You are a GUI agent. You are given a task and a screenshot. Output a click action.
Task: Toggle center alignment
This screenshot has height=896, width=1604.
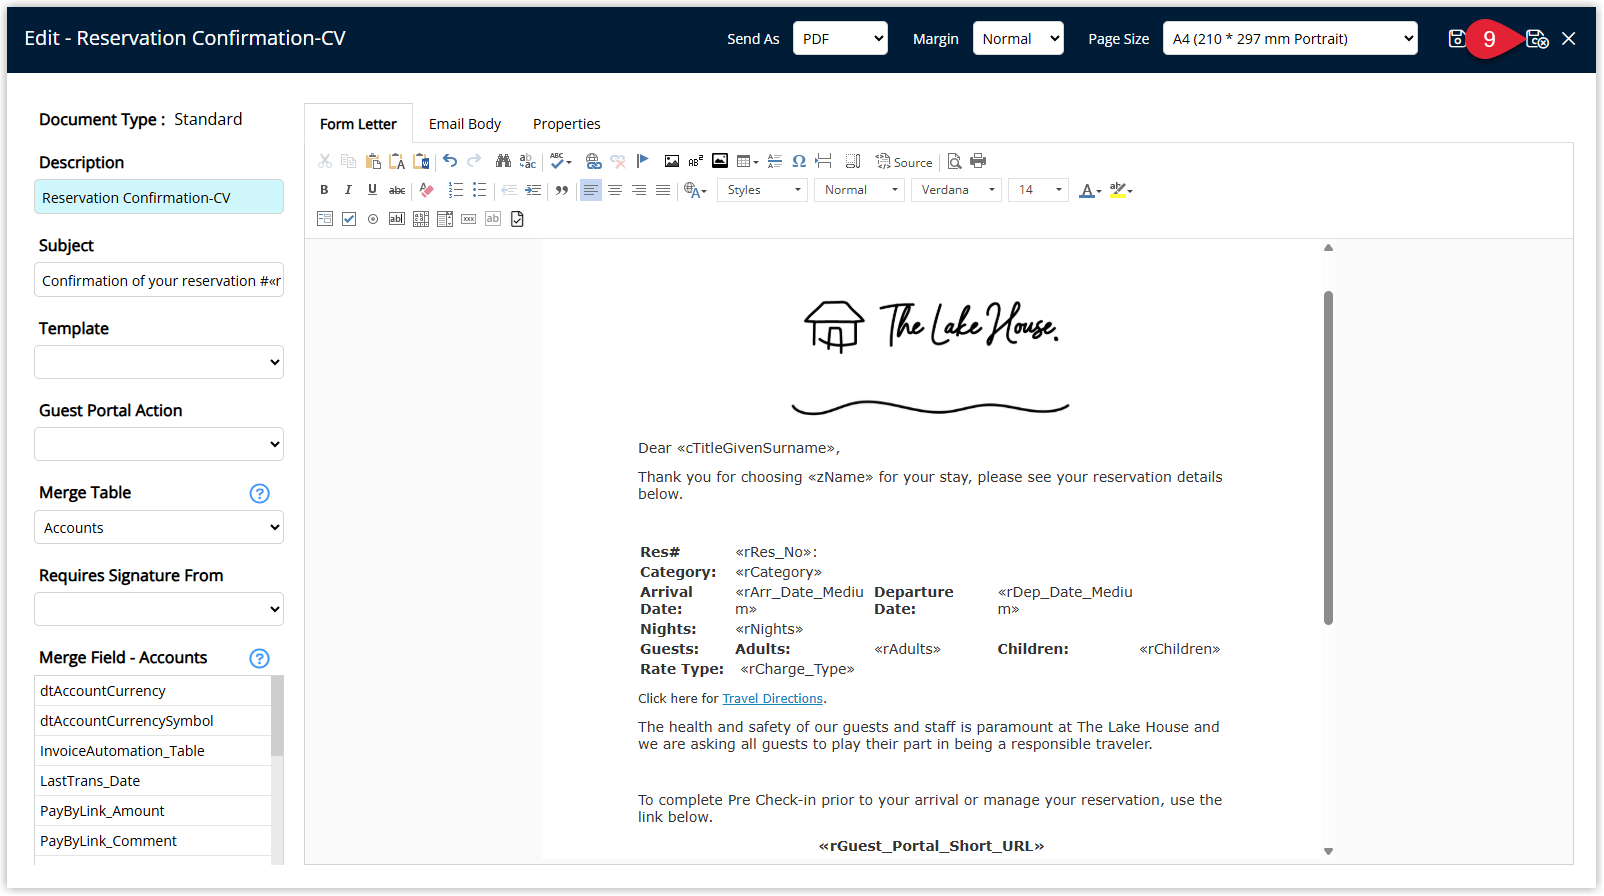tap(615, 190)
